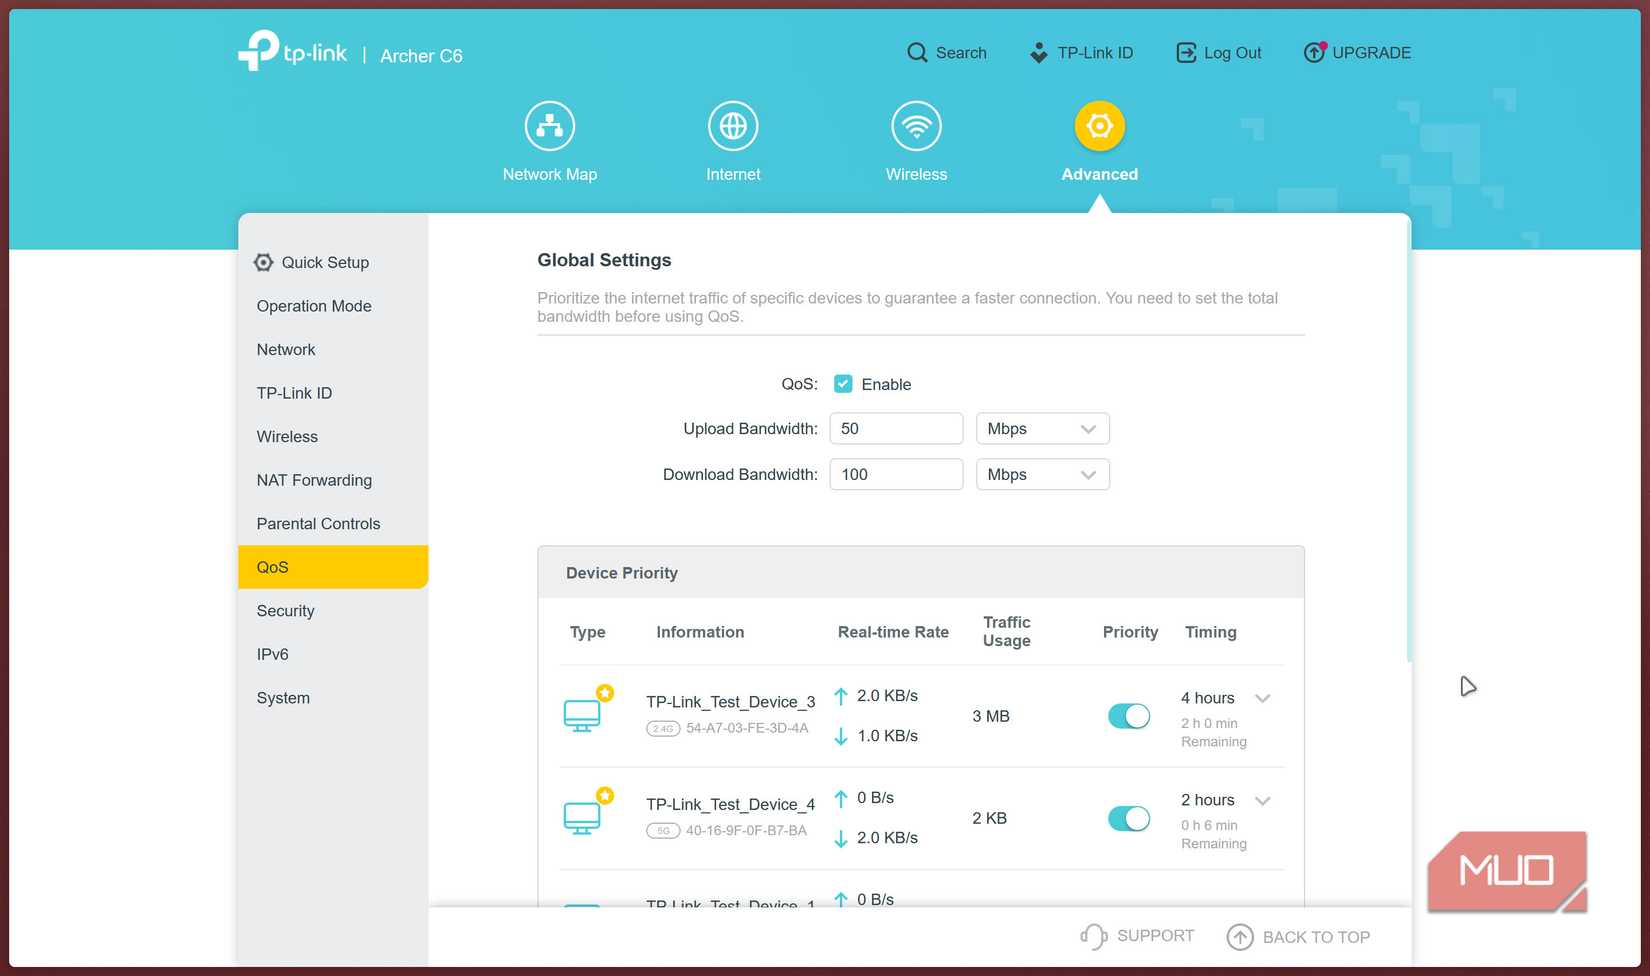Select QoS in the sidebar
1650x976 pixels.
[x=333, y=567]
